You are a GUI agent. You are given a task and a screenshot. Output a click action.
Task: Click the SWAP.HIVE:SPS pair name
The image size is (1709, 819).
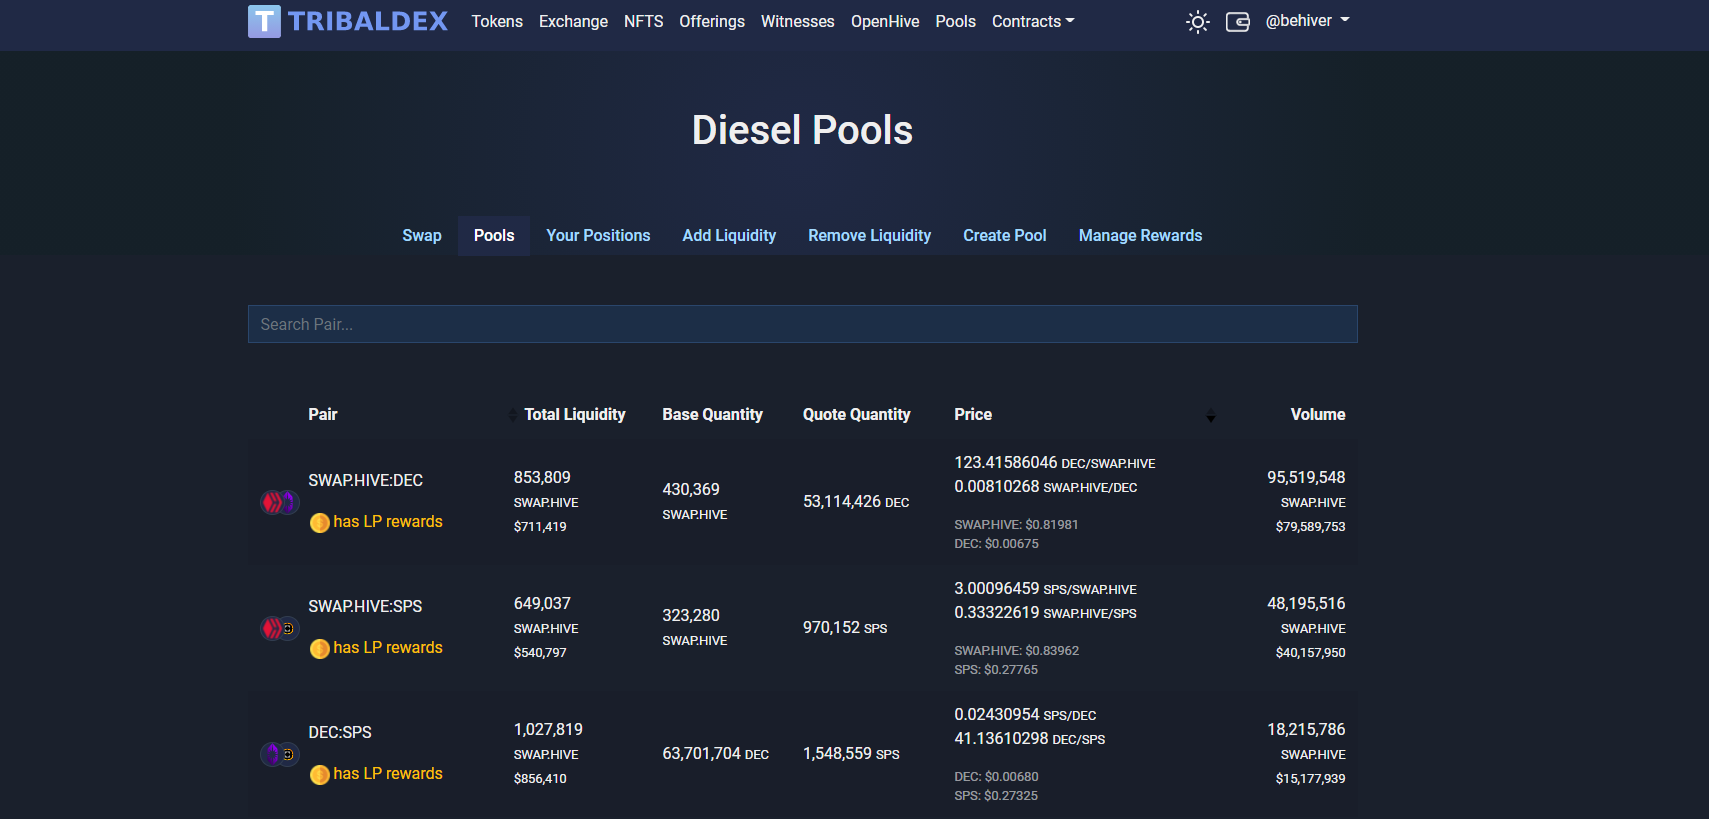[365, 606]
